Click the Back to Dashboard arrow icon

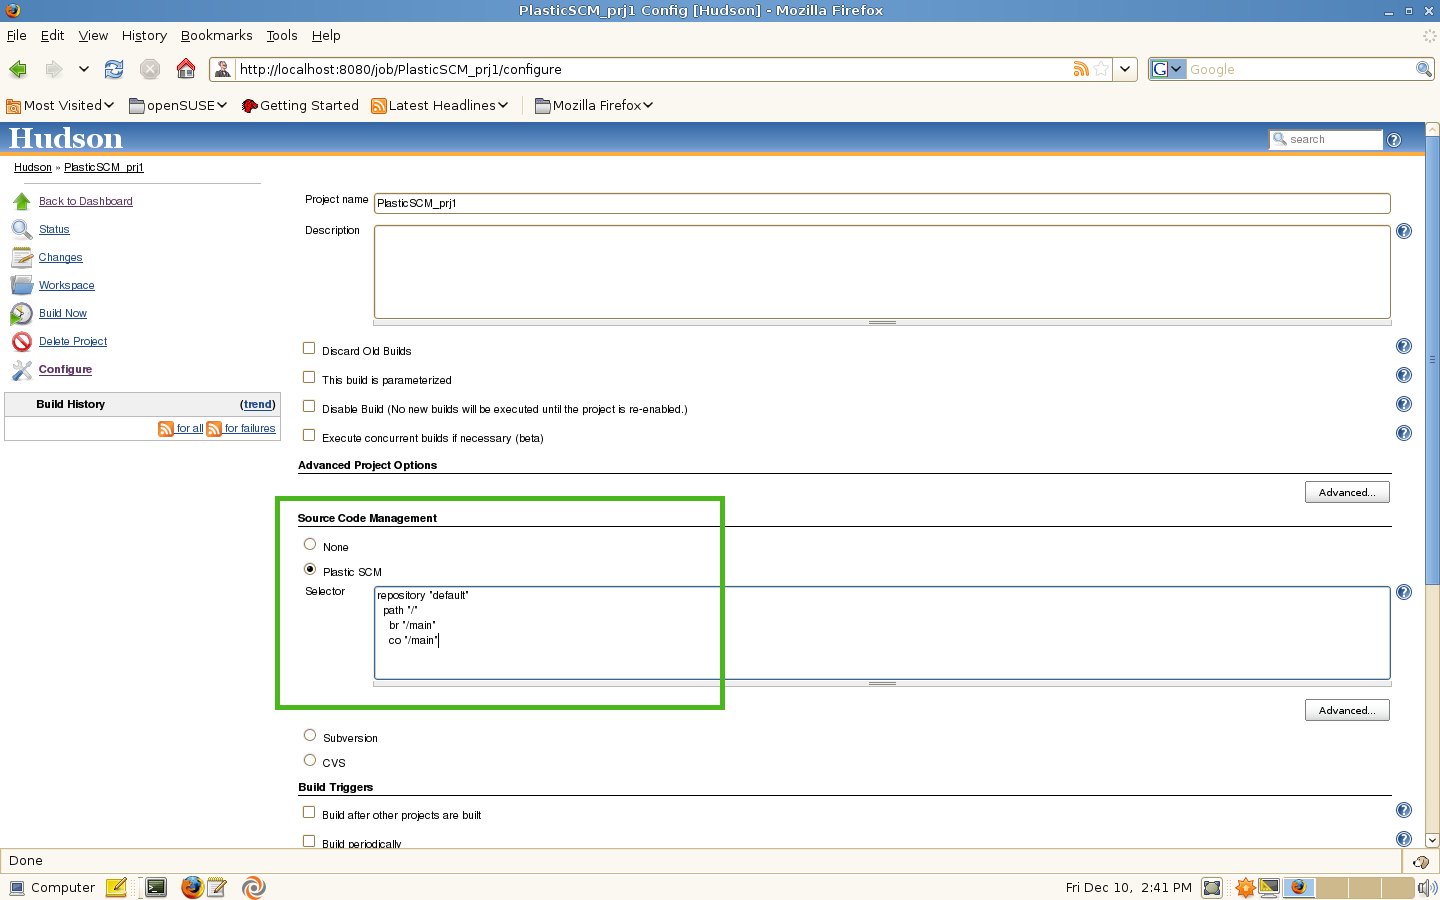tap(22, 201)
